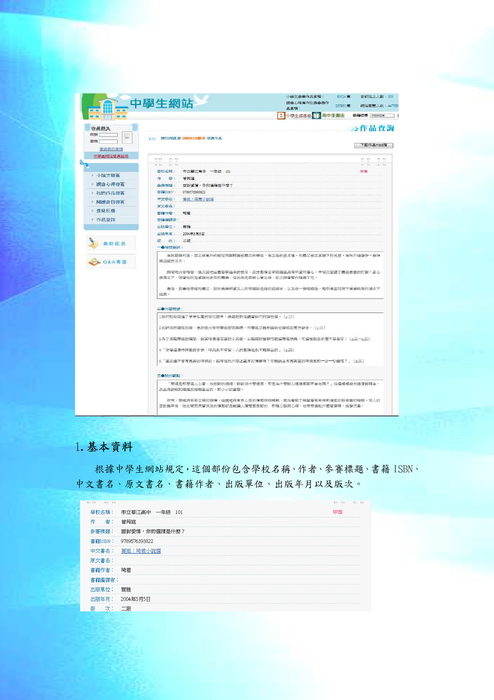
Task: Click the date 2004年5月5日 in lower table
Action: (136, 599)
